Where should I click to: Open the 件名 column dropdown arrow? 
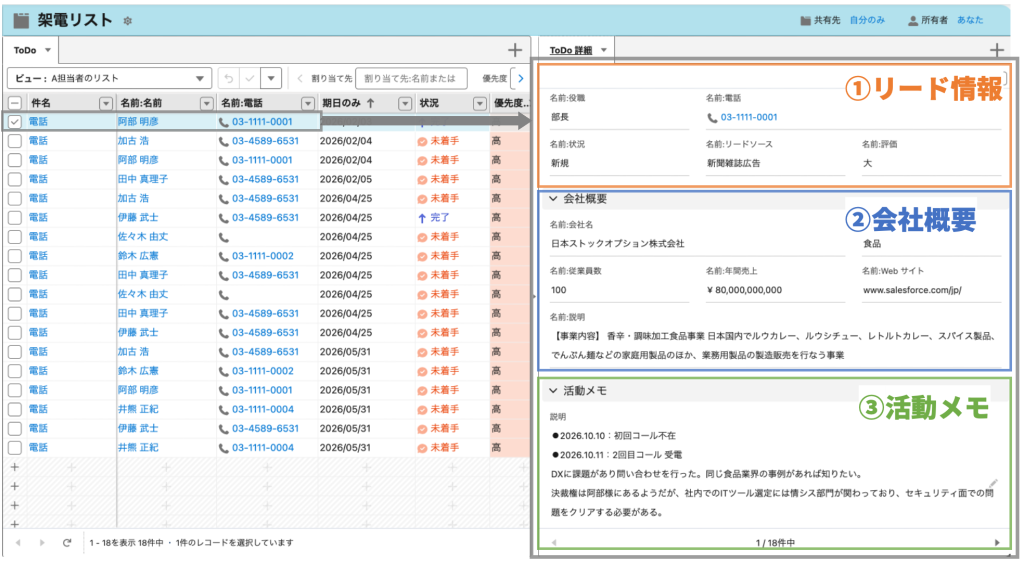(x=105, y=102)
